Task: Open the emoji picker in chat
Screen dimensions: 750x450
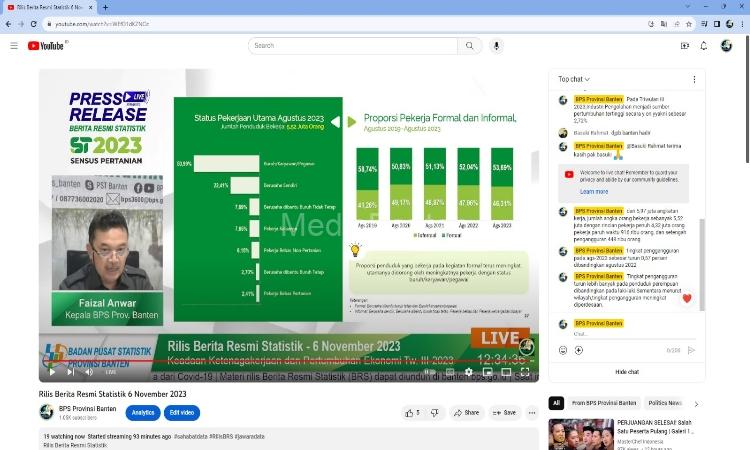Action: tap(563, 350)
